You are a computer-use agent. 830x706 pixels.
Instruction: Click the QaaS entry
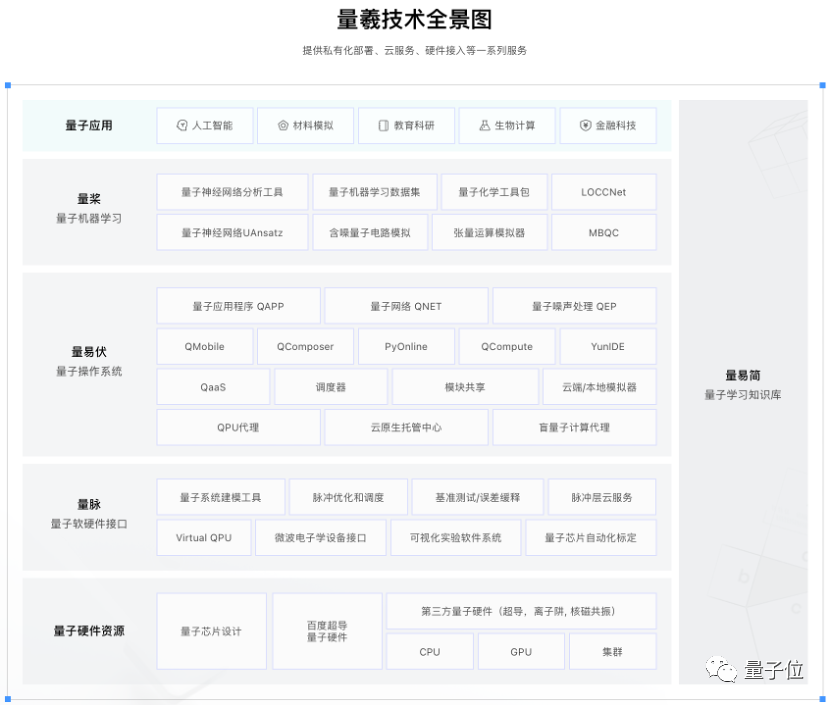(x=213, y=386)
